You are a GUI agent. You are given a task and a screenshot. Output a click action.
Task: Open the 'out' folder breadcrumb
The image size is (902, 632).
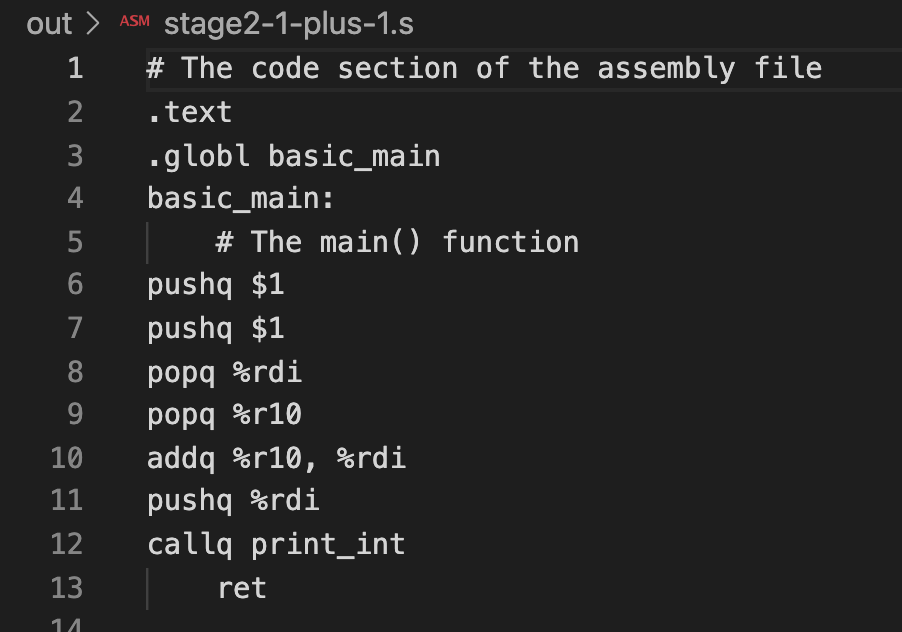click(49, 24)
